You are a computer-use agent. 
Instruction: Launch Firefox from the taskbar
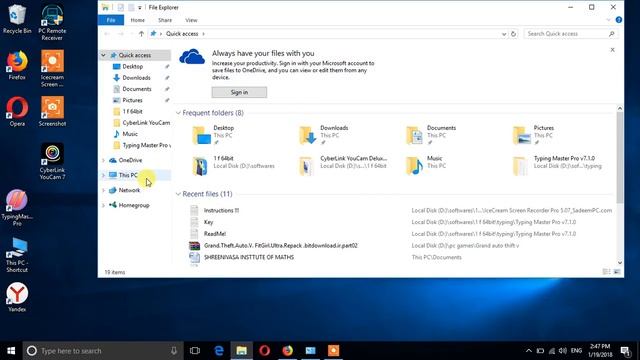(287, 351)
